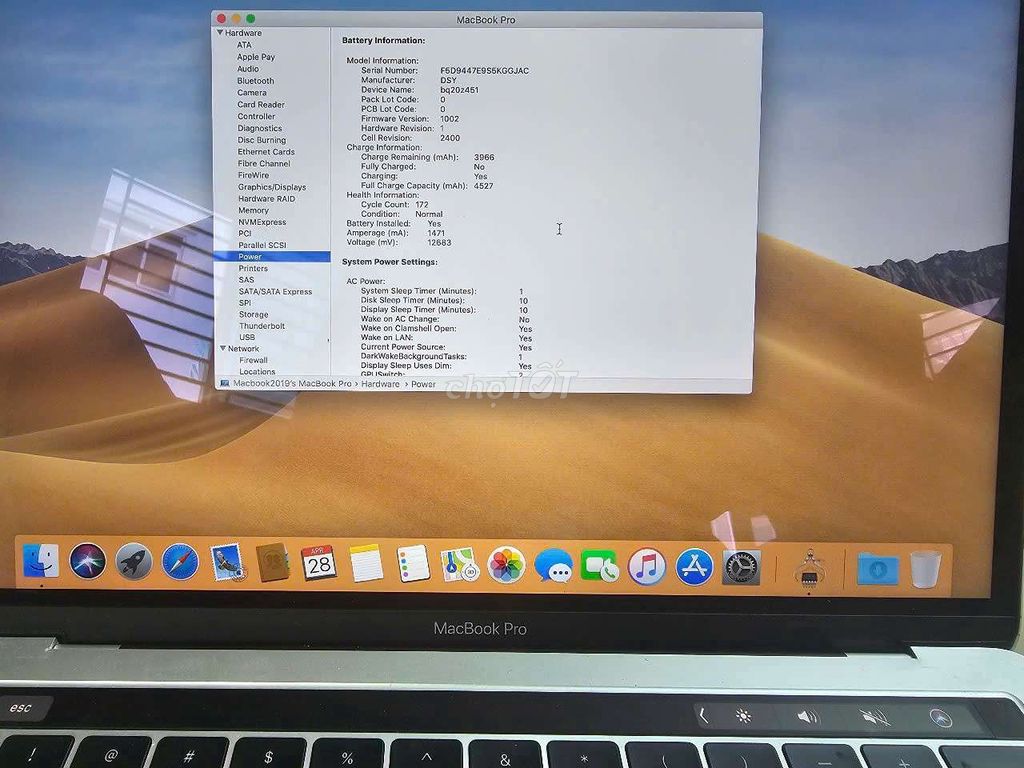1024x768 pixels.
Task: Select Hardware RAID in sidebar
Action: (x=266, y=199)
